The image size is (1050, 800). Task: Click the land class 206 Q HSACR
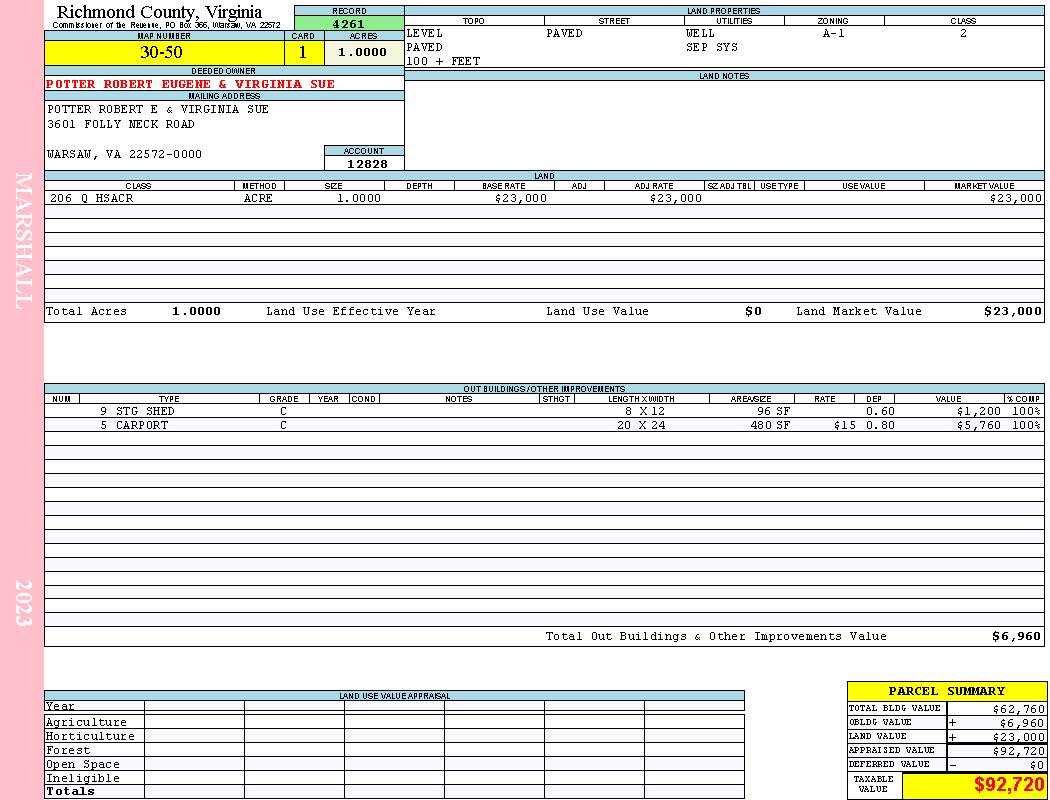[91, 198]
